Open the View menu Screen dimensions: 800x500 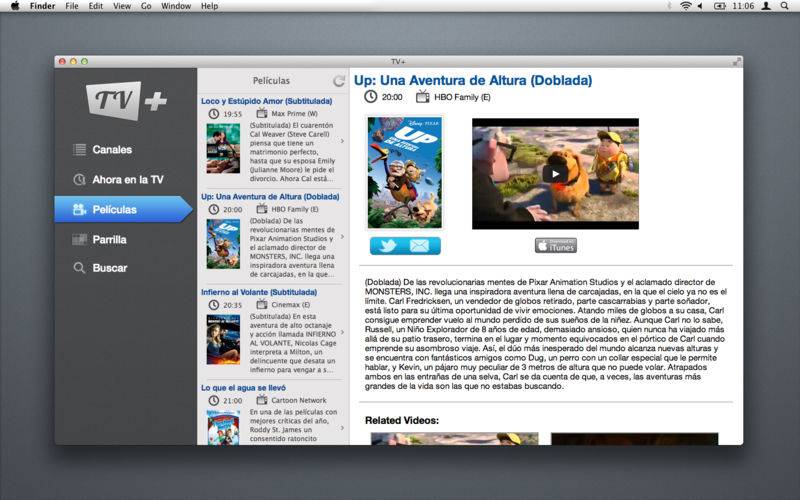(x=122, y=6)
